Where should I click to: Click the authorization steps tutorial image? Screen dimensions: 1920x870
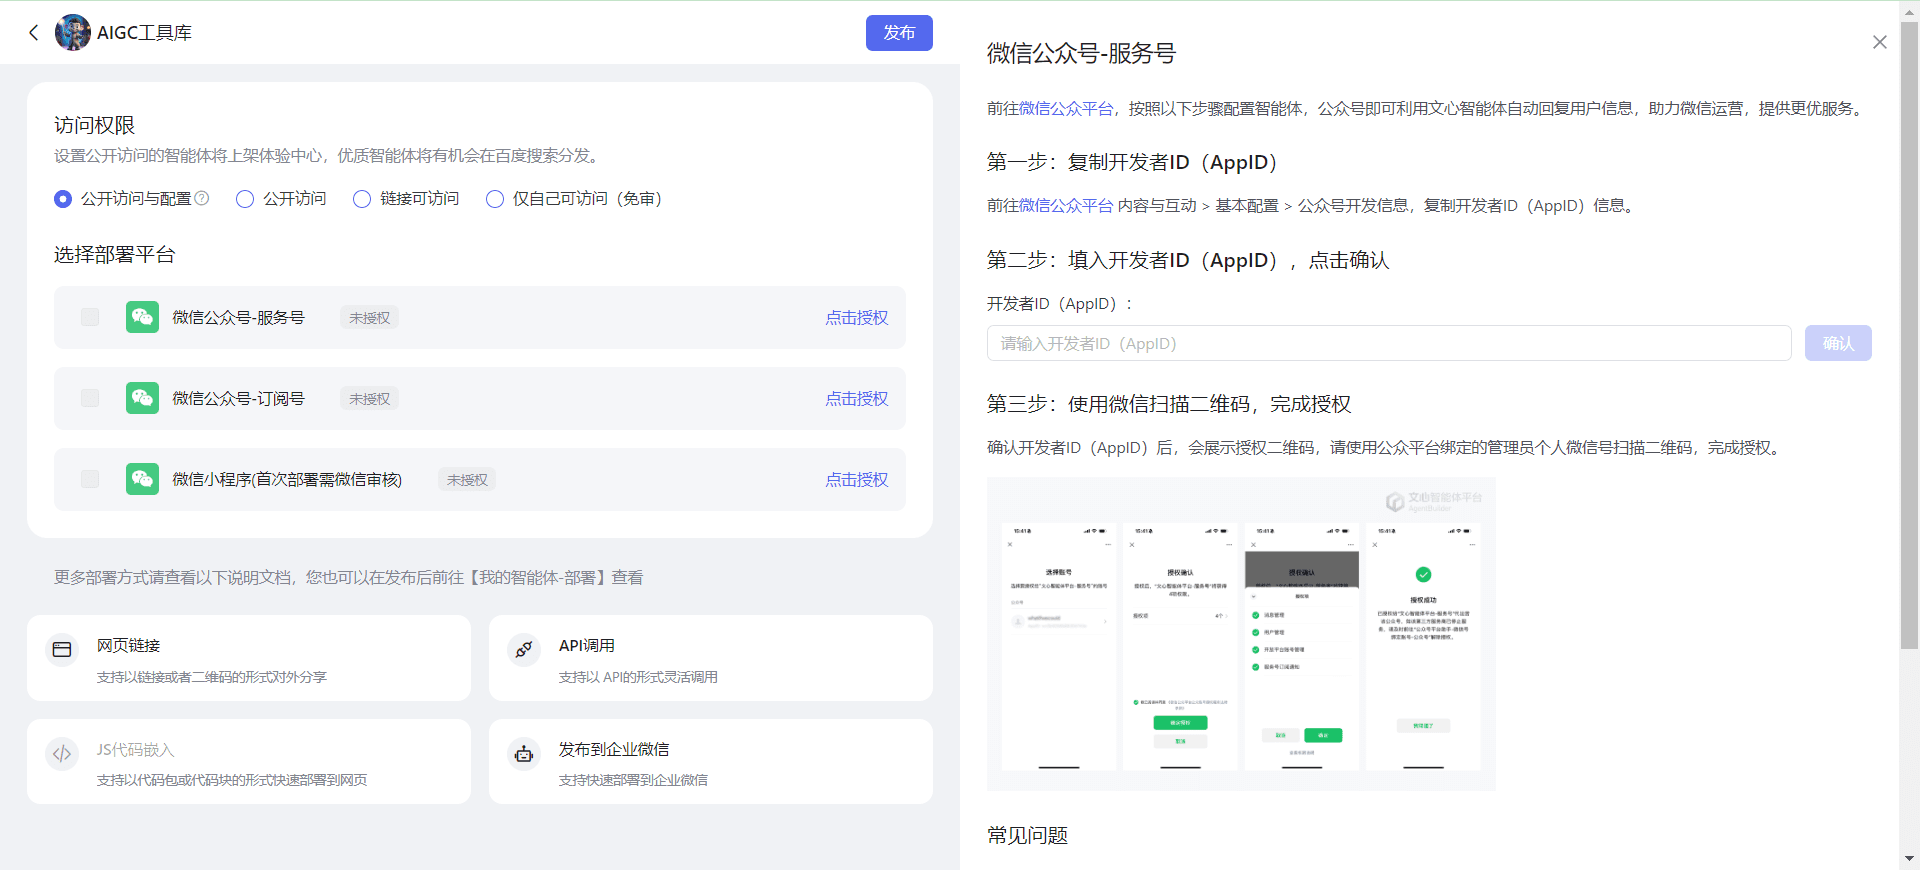1241,634
